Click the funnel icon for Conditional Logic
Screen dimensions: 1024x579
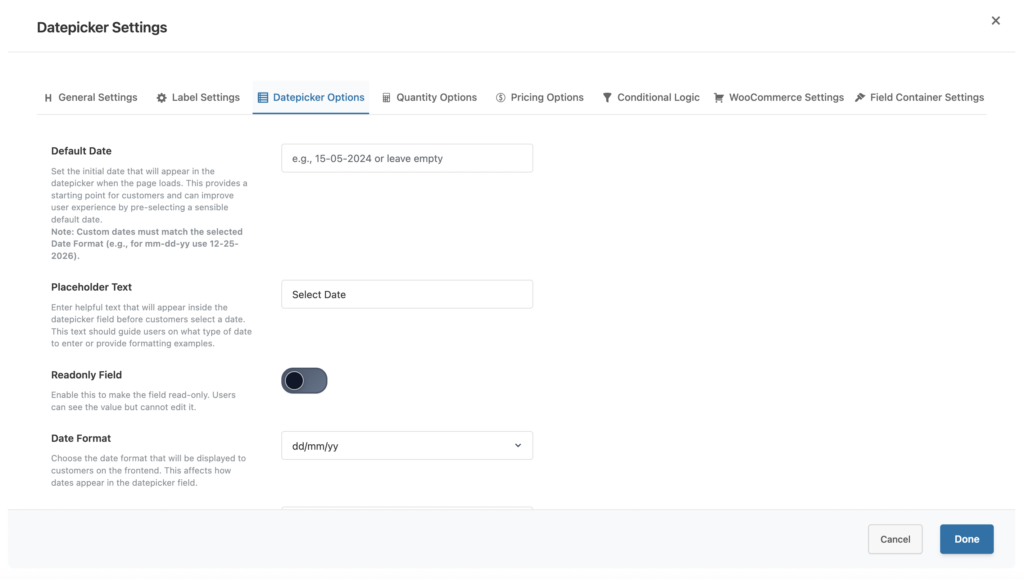tap(607, 98)
